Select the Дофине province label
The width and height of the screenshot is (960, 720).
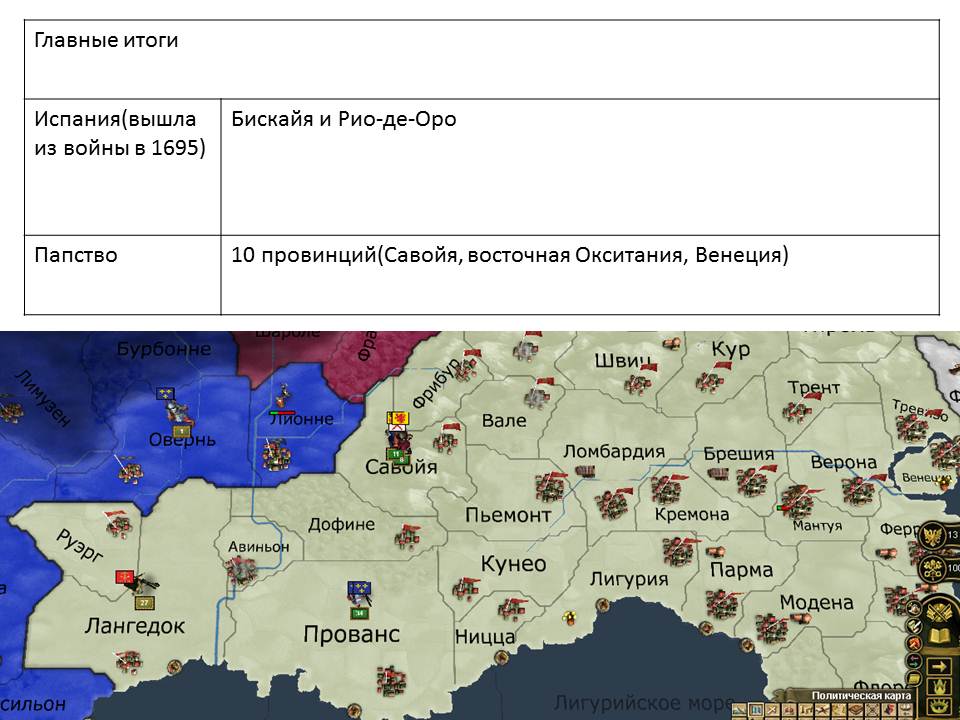pyautogui.click(x=341, y=524)
